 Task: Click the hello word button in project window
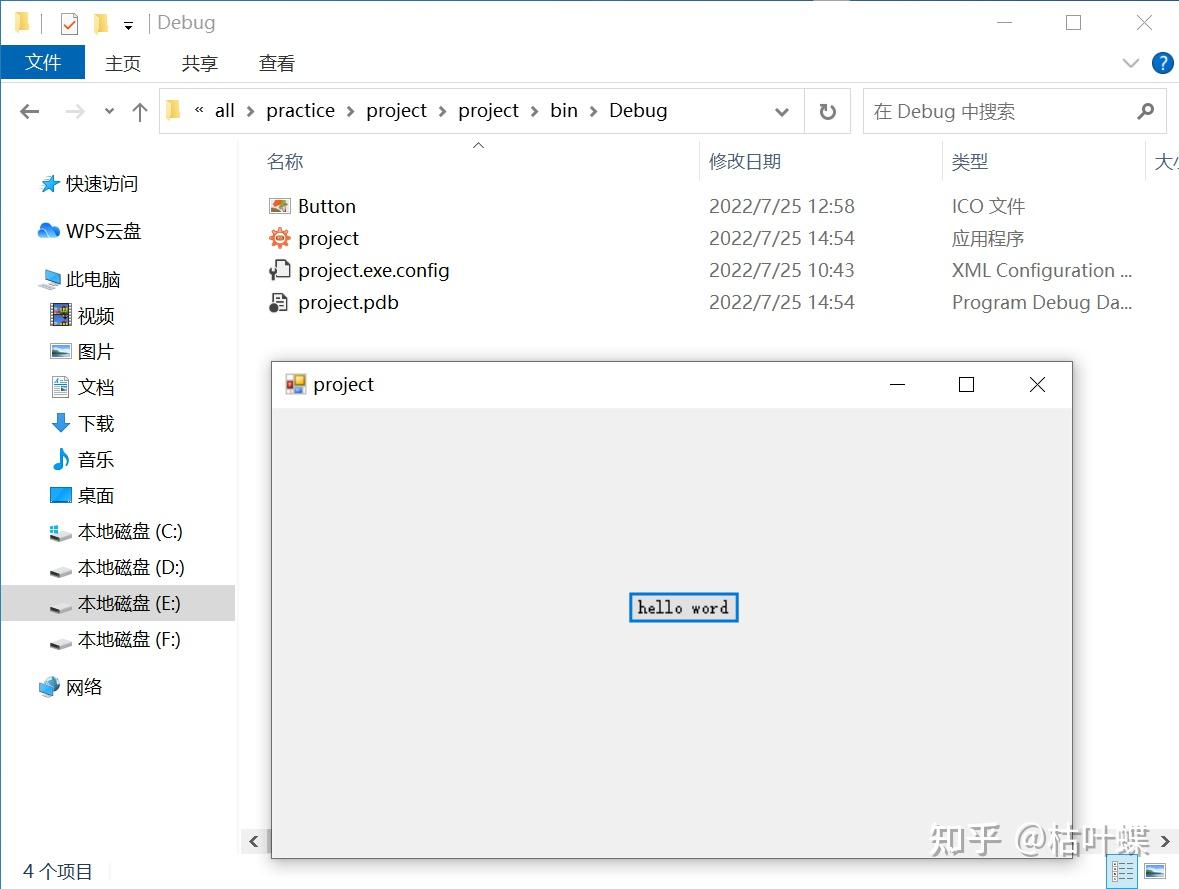pos(684,607)
